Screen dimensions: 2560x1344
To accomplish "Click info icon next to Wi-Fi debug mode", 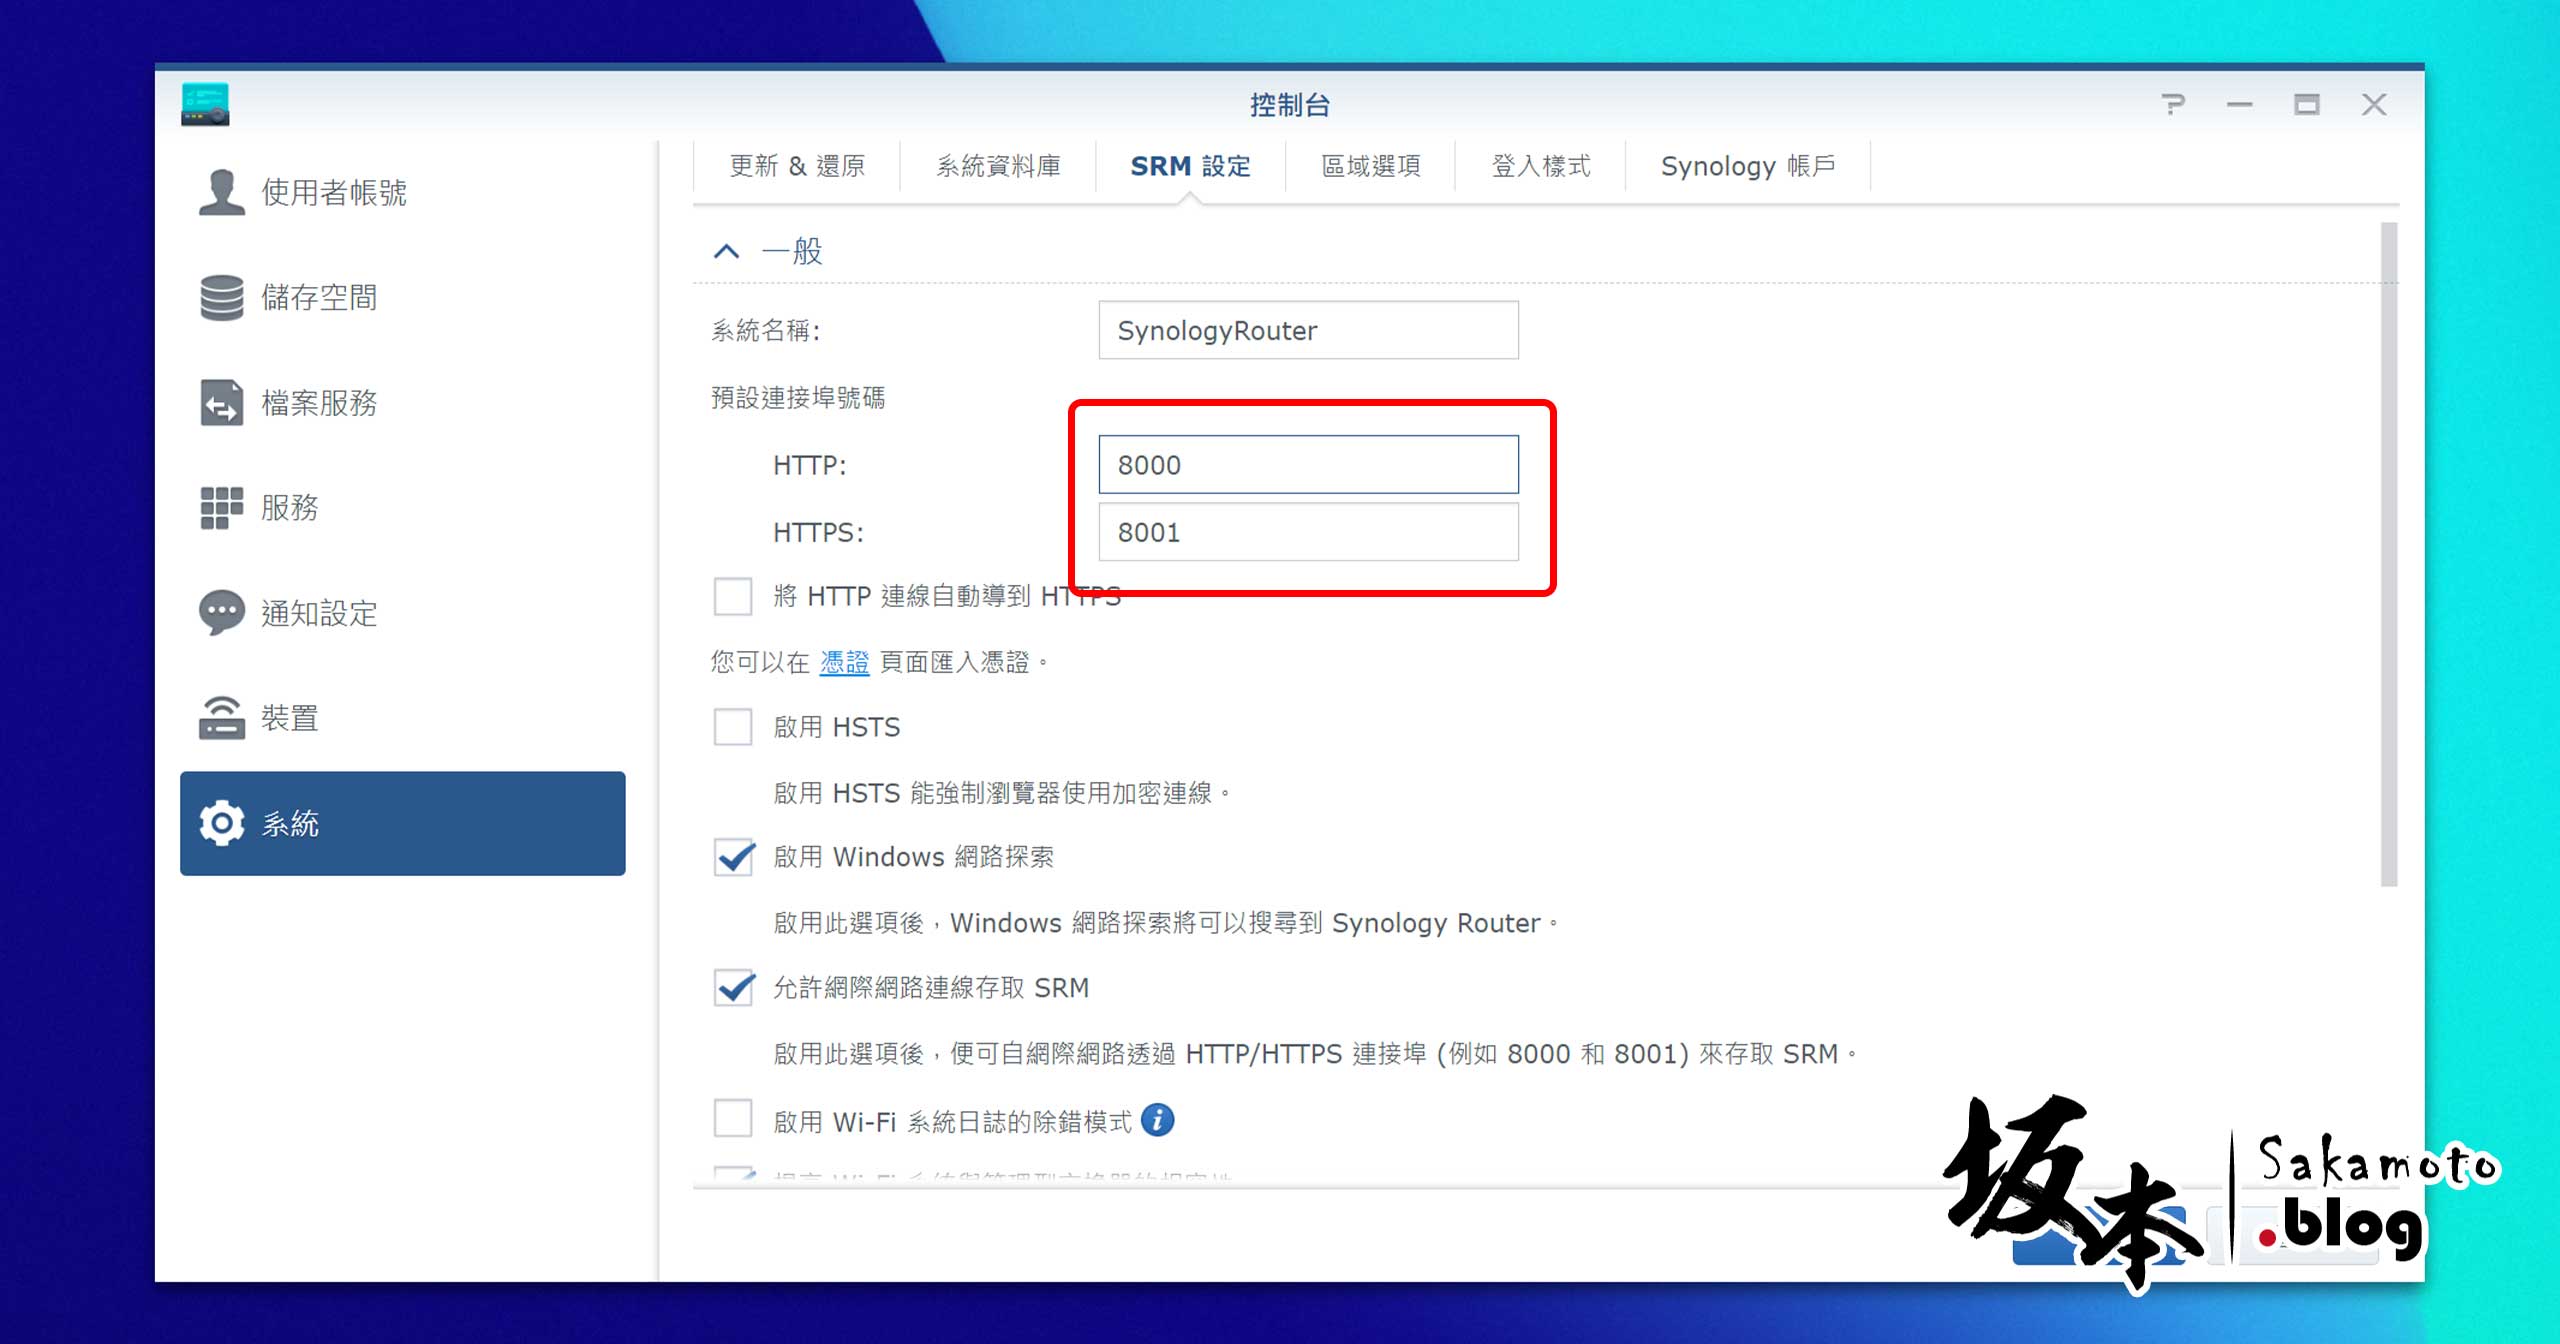I will click(x=1158, y=1120).
